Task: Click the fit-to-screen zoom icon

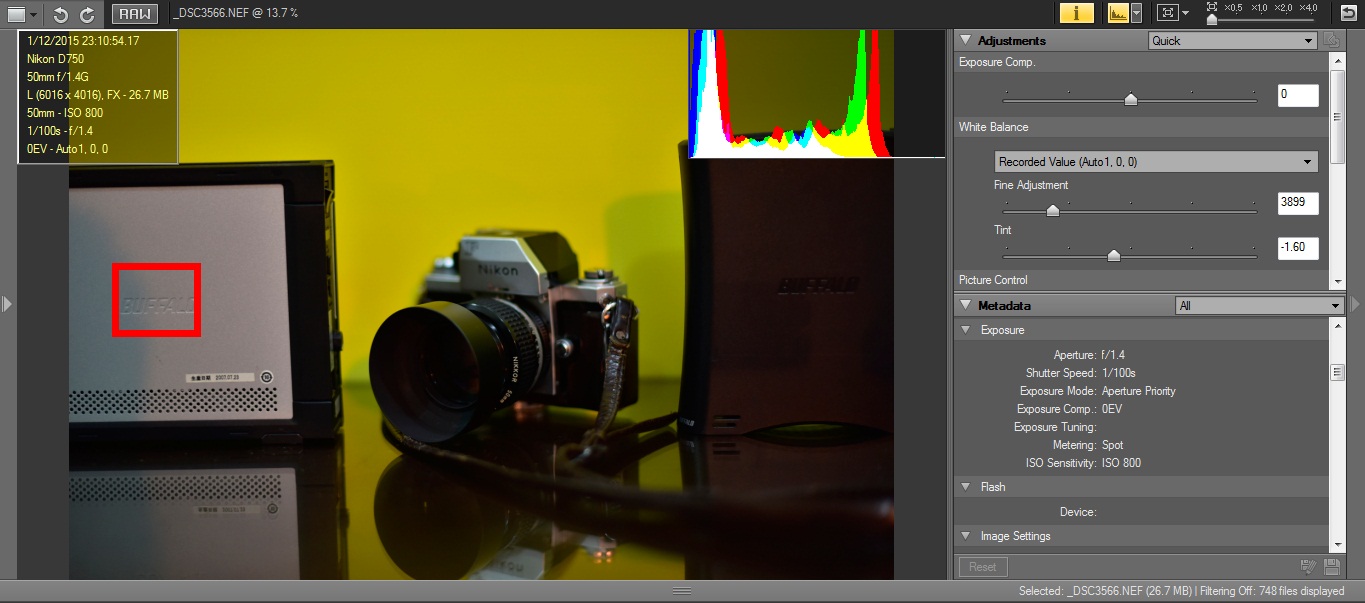Action: point(1166,13)
